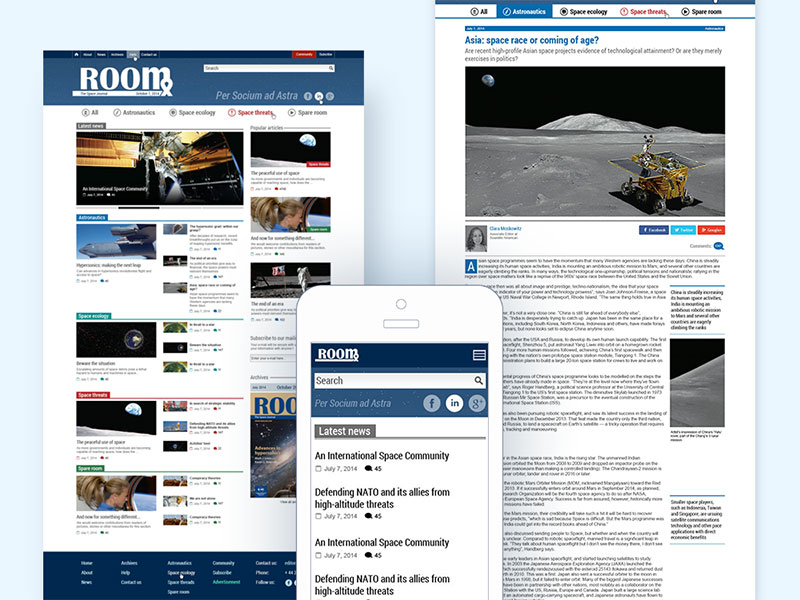Click Space ecology in the desktop footer links
The image size is (800, 600).
[181, 572]
